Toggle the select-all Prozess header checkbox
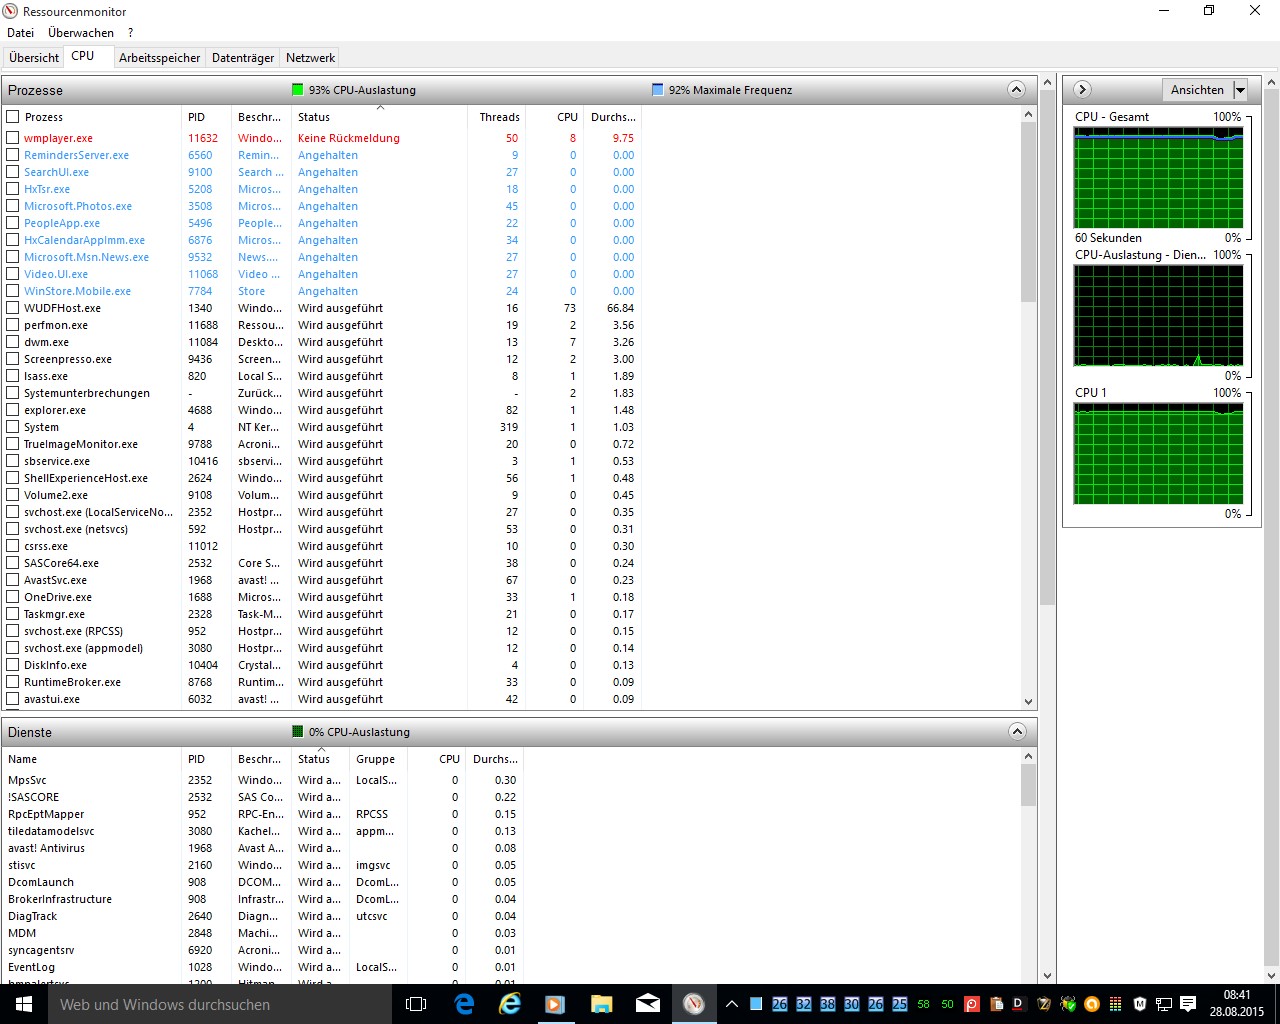Viewport: 1280px width, 1024px height. pyautogui.click(x=13, y=117)
